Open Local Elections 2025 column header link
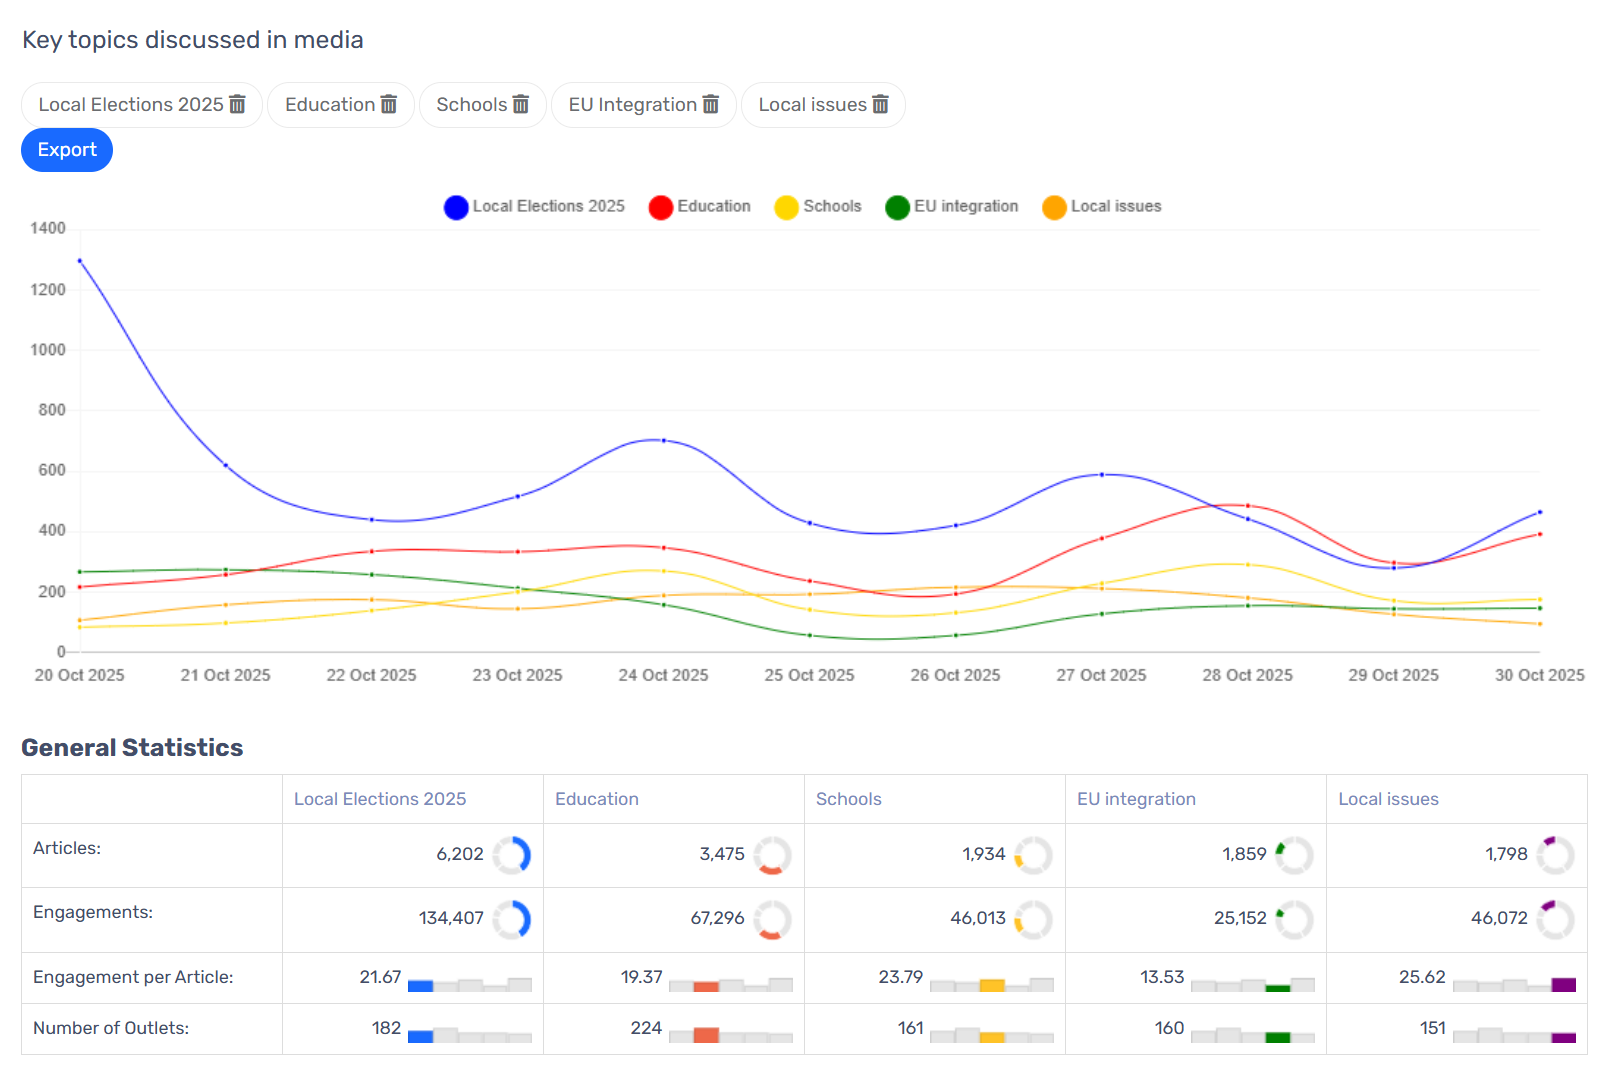1606x1073 pixels. point(380,799)
